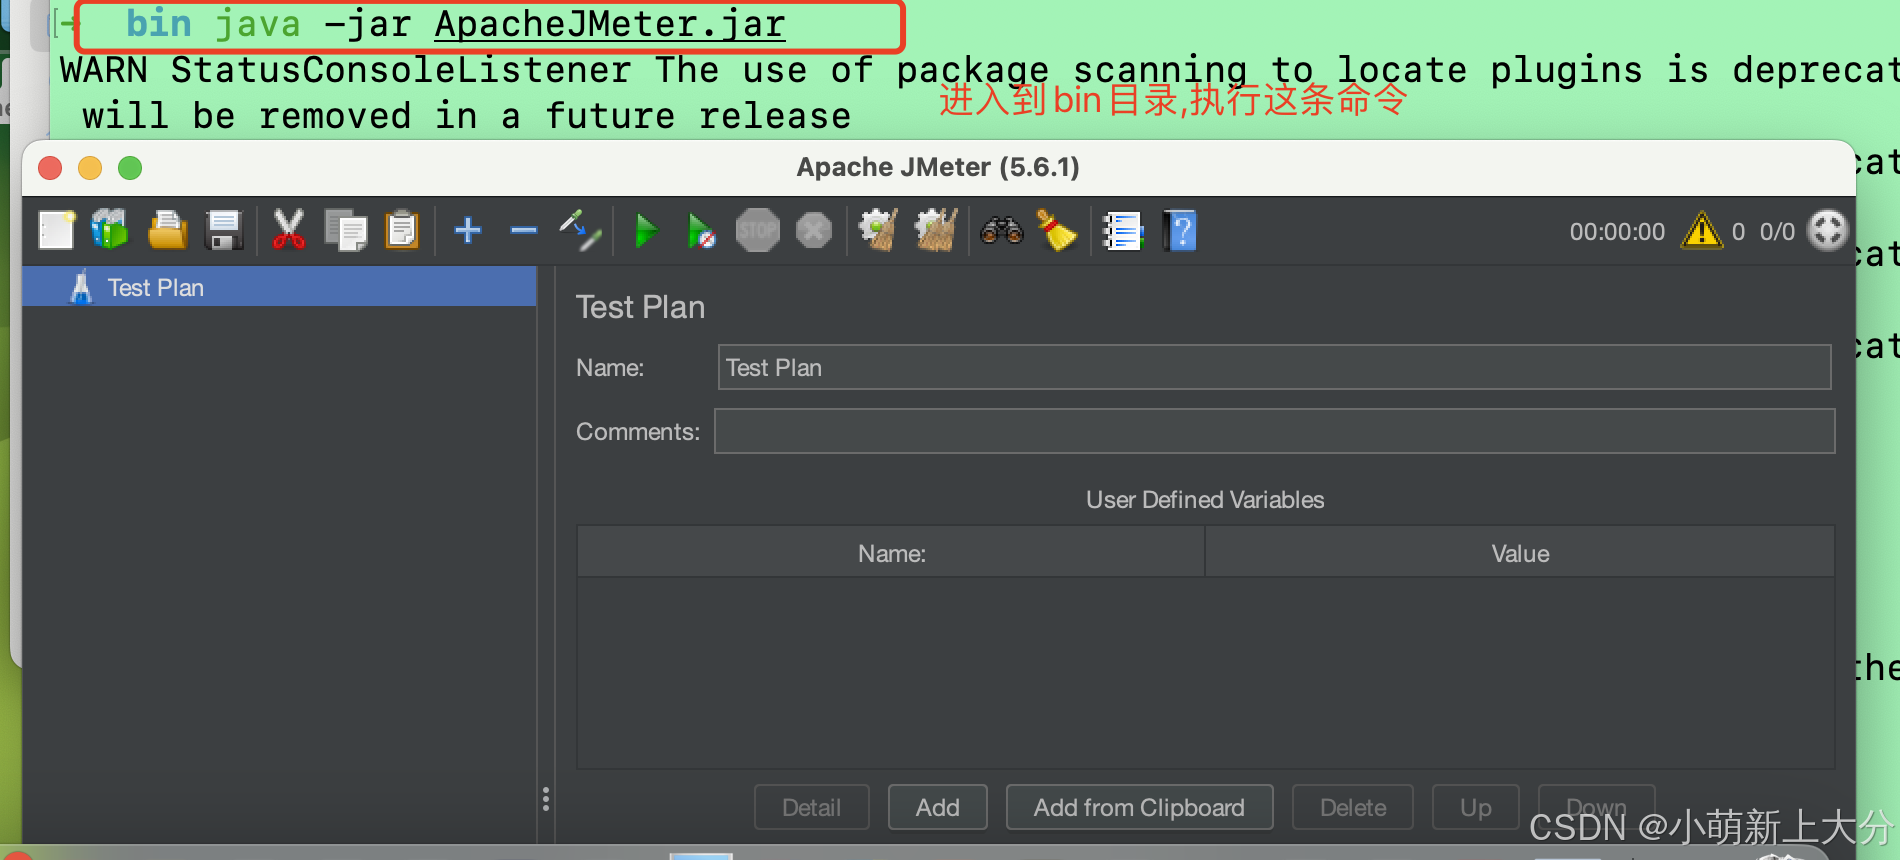
Task: Click the Up button
Action: [x=1476, y=807]
